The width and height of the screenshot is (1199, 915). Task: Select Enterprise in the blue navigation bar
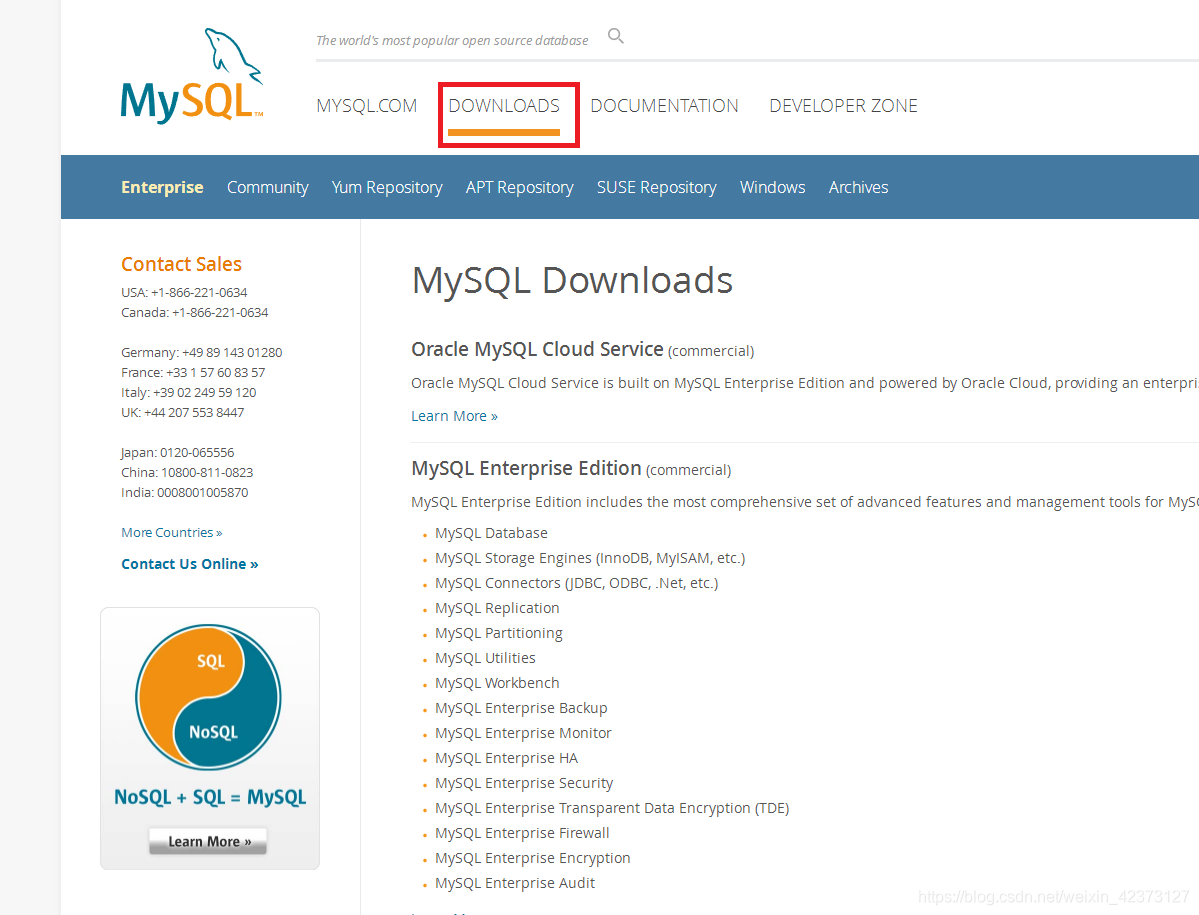162,187
